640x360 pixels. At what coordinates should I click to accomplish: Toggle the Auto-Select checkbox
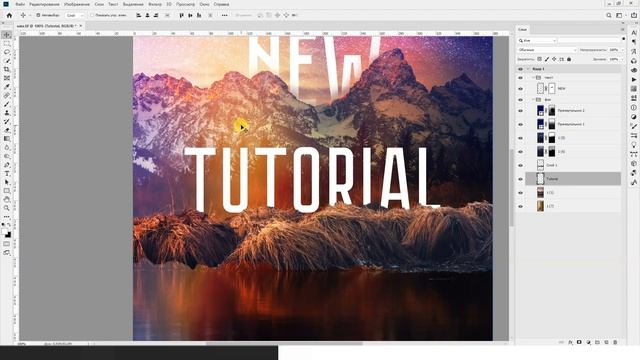(38, 15)
